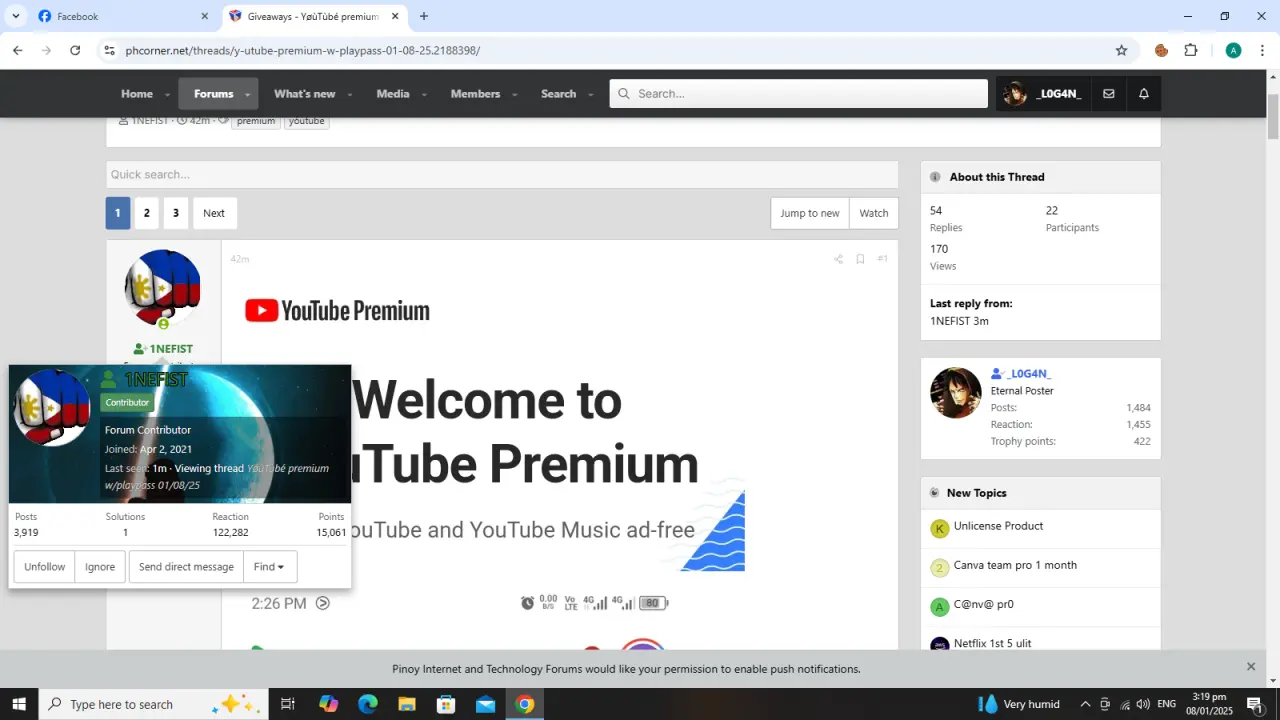This screenshot has height=720, width=1280.
Task: Expand the Members dropdown arrow
Action: tap(515, 94)
